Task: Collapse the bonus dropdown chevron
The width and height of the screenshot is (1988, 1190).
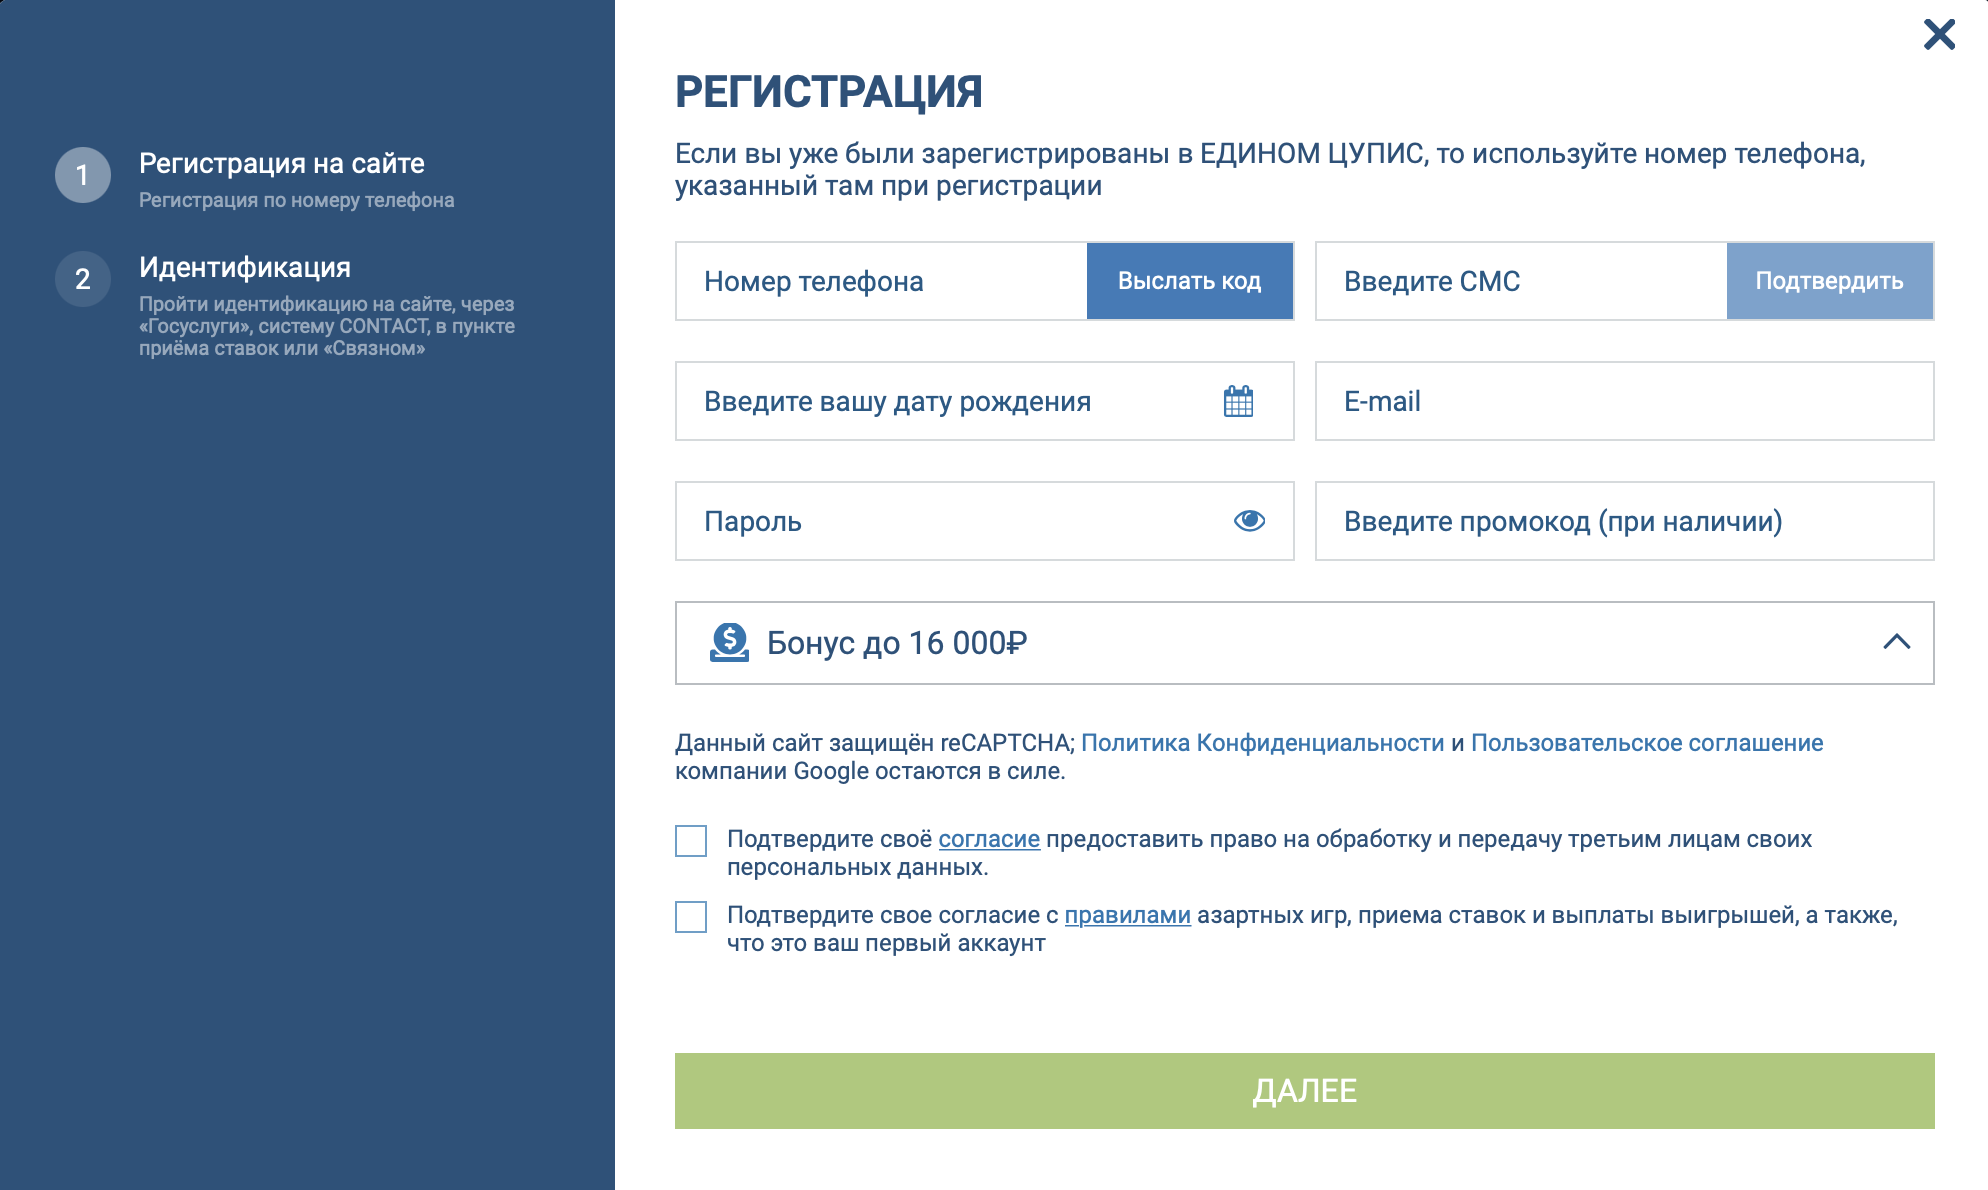Action: tap(1896, 643)
